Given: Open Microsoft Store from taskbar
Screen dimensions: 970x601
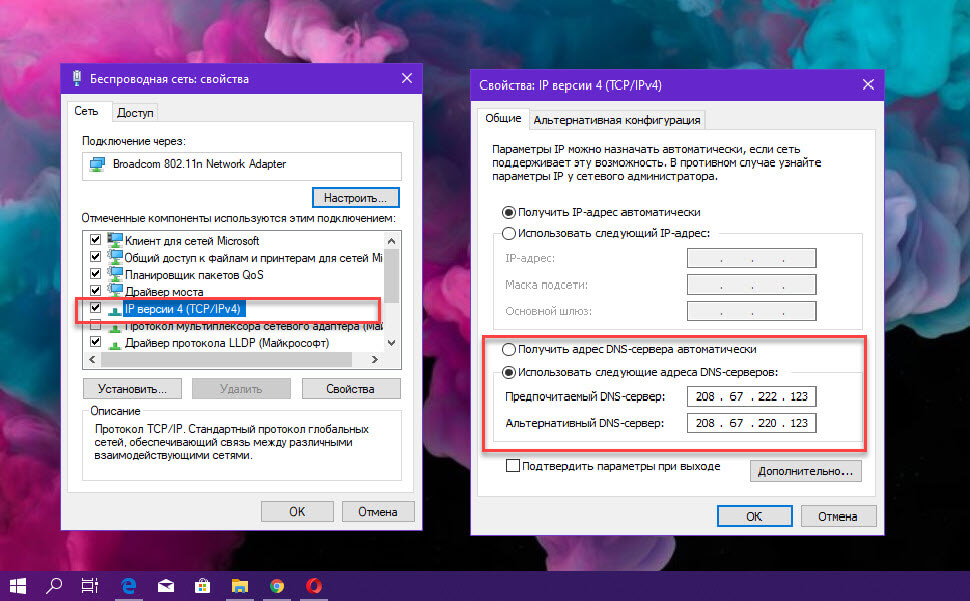Looking at the screenshot, I should [x=202, y=586].
